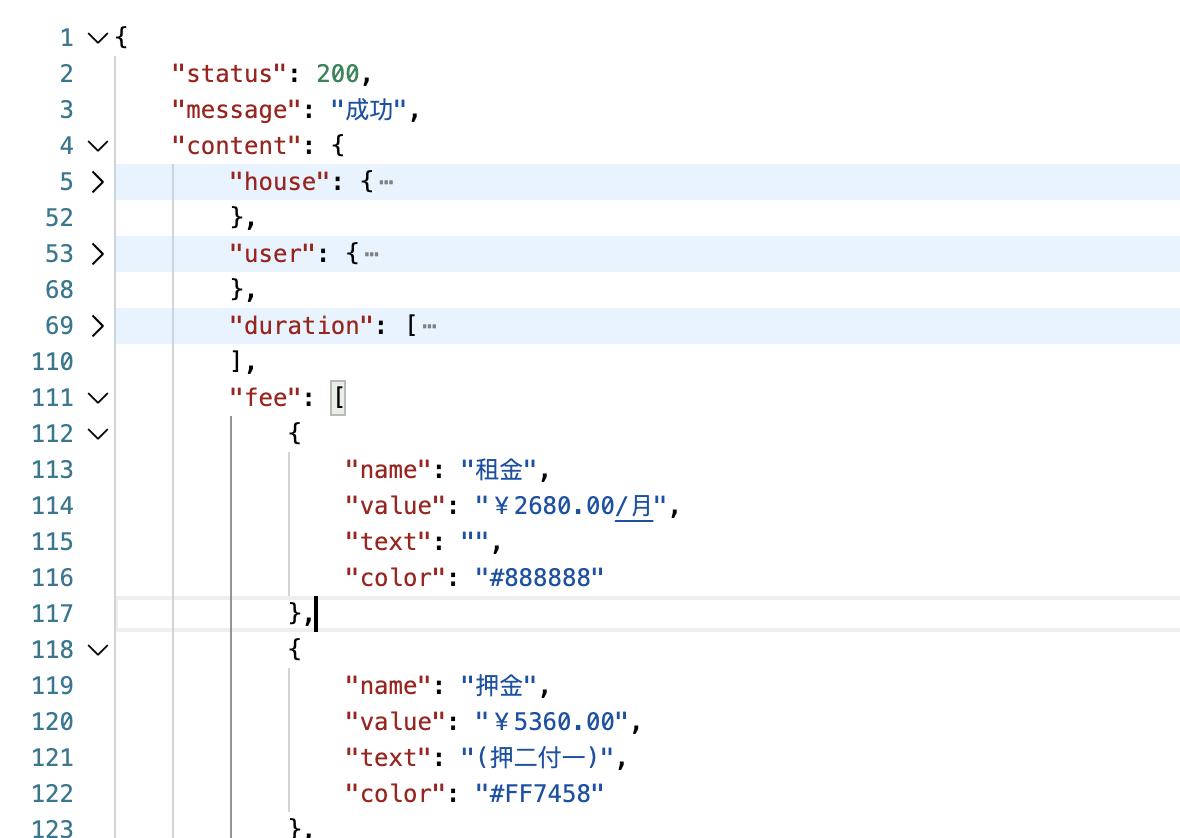1180x838 pixels.
Task: Click the "(押二付一)" text string
Action: pyautogui.click(x=545, y=757)
